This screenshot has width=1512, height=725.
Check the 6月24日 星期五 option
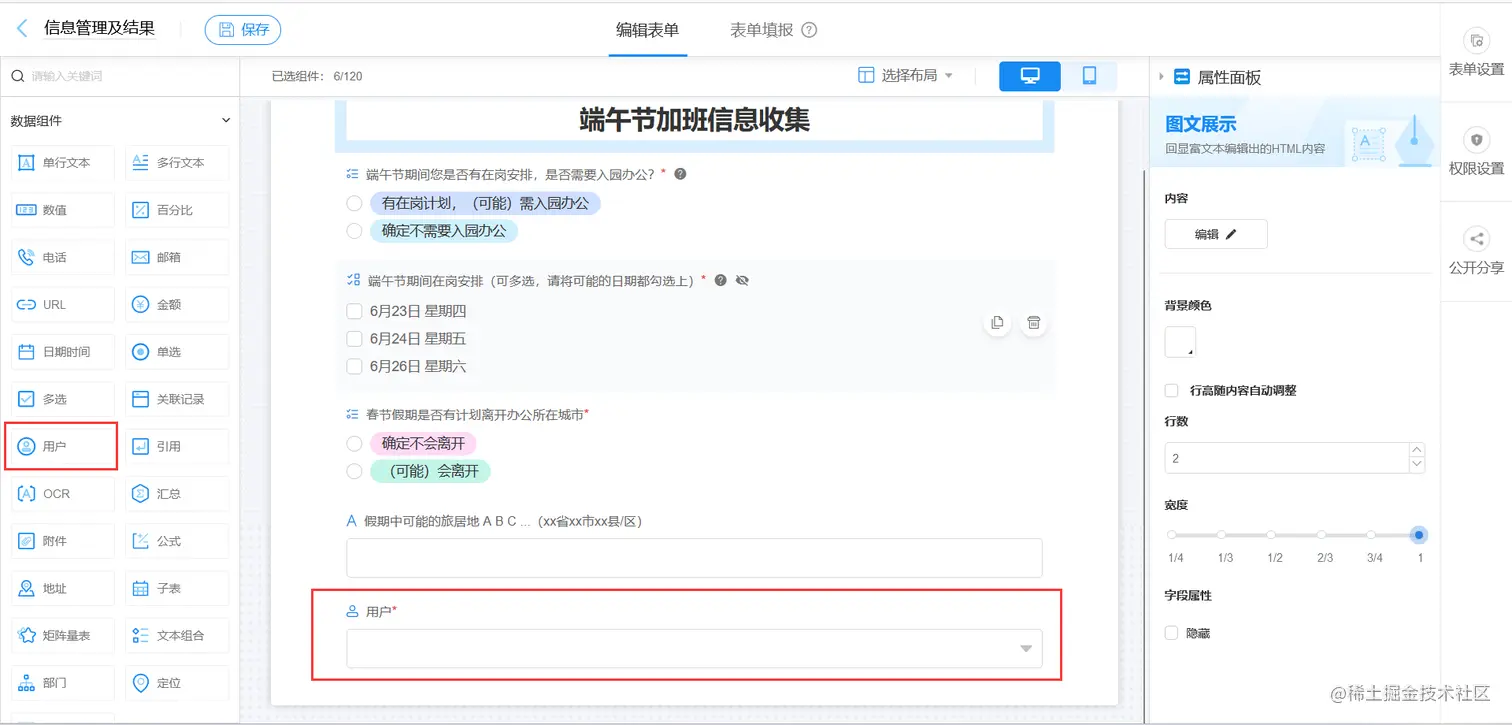(x=354, y=338)
